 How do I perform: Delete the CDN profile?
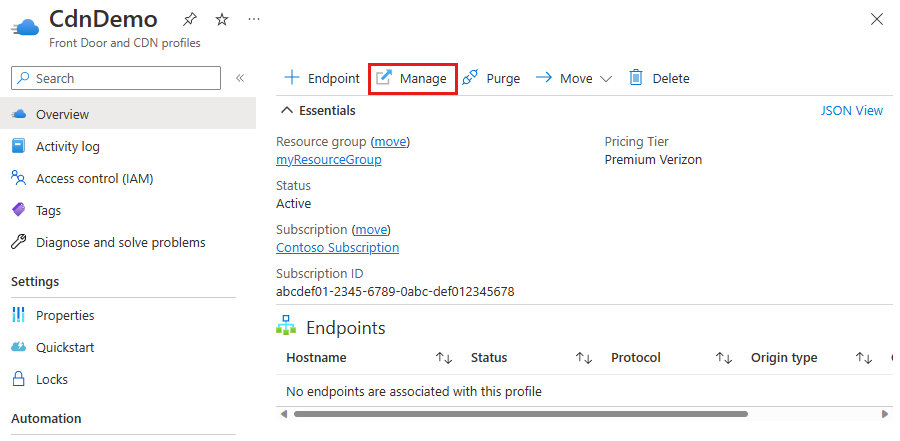click(x=659, y=78)
